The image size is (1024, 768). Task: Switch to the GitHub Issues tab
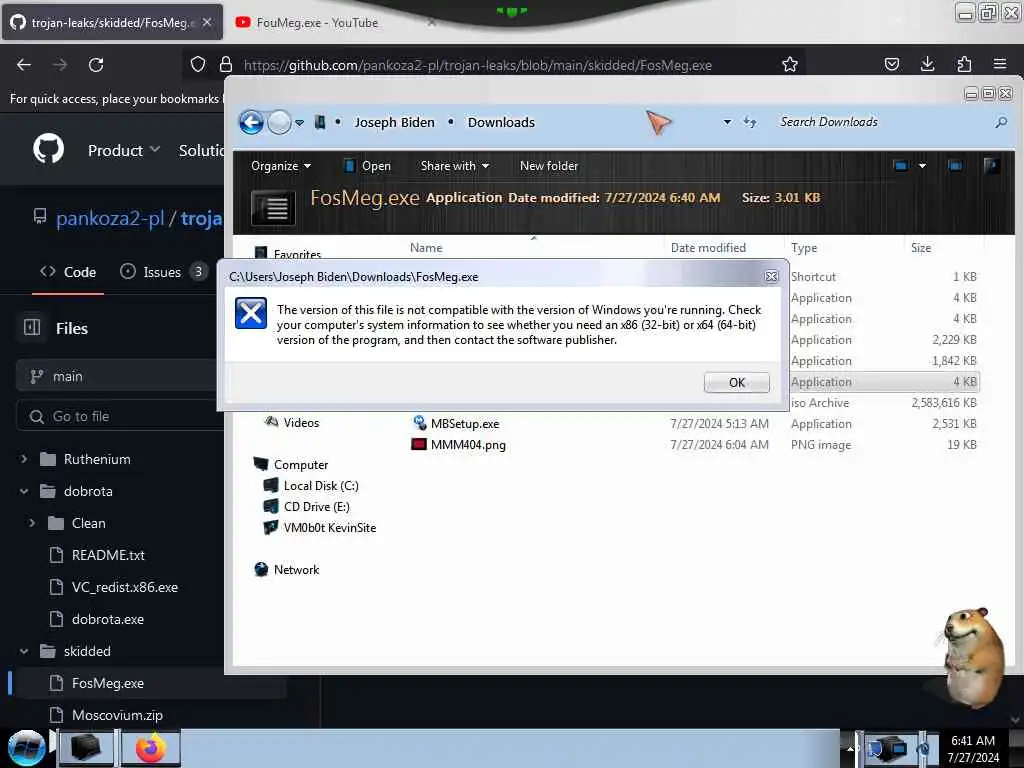pos(163,272)
